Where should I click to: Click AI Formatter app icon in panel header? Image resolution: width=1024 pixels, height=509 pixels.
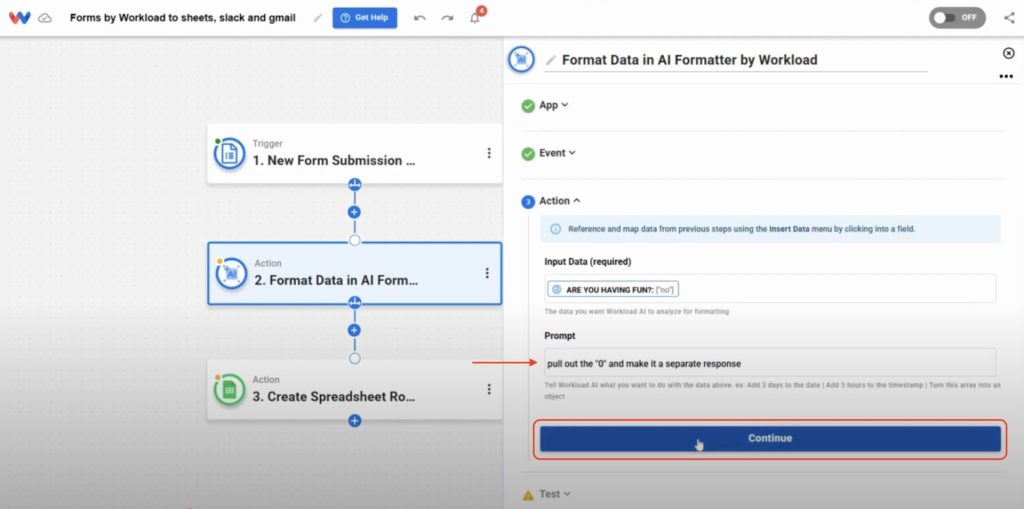521,59
